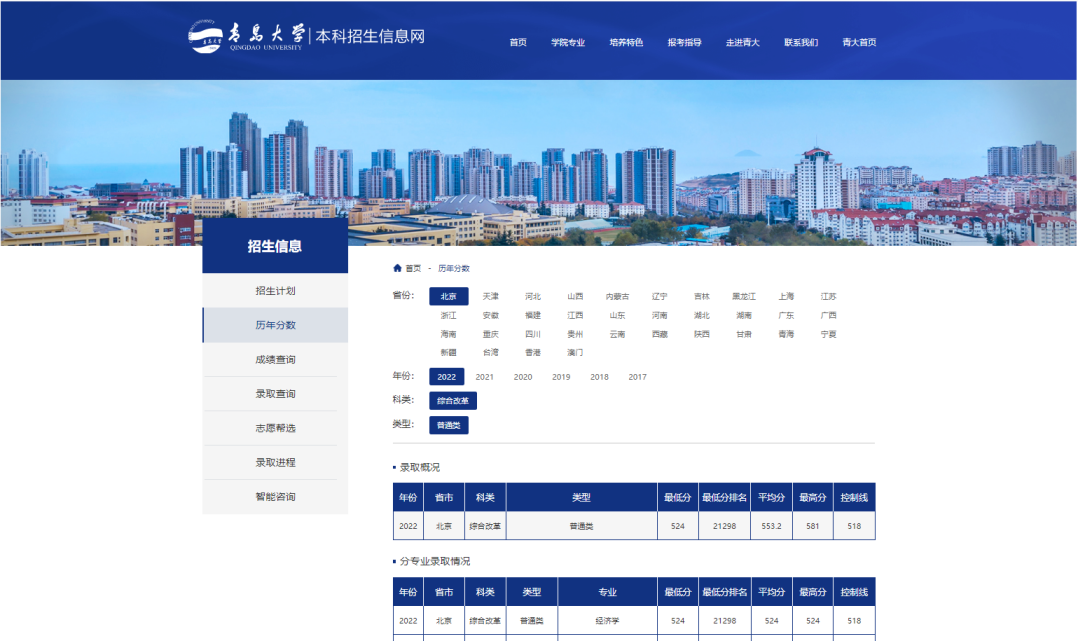Open 智能咨询 in the sidebar
1078x641 pixels.
[x=274, y=494]
